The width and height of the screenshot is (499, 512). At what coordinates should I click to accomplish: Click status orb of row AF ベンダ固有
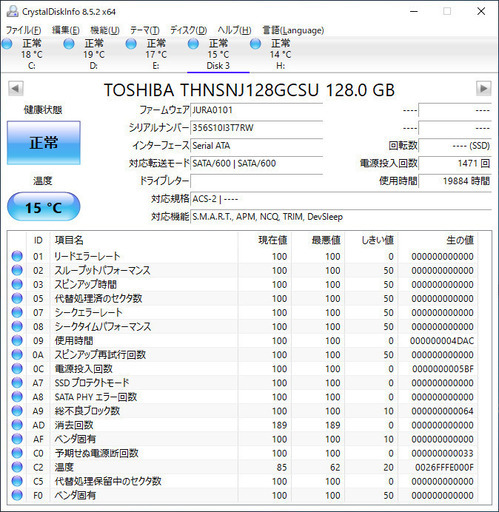point(17,439)
